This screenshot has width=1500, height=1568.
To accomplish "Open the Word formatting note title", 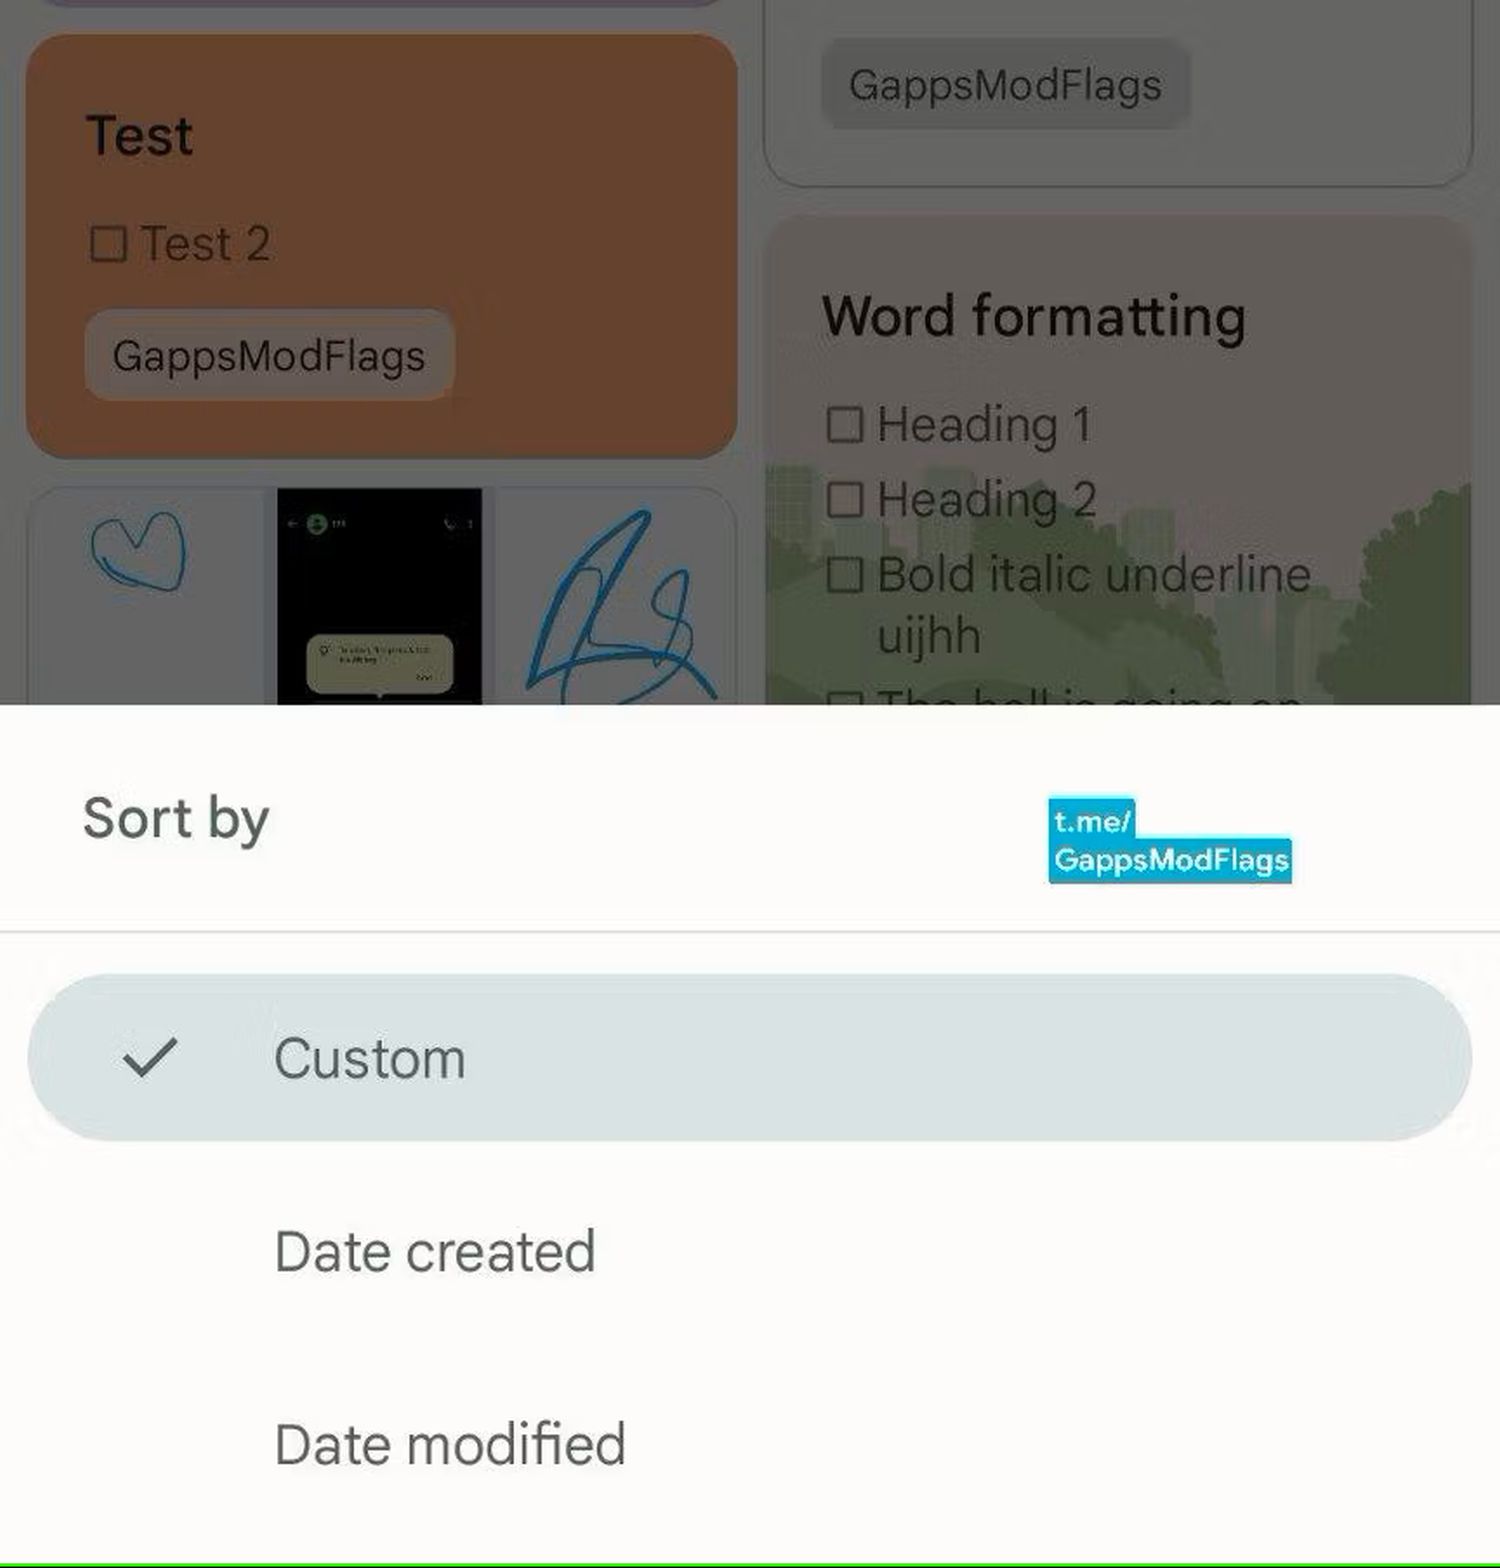I will coord(1034,317).
